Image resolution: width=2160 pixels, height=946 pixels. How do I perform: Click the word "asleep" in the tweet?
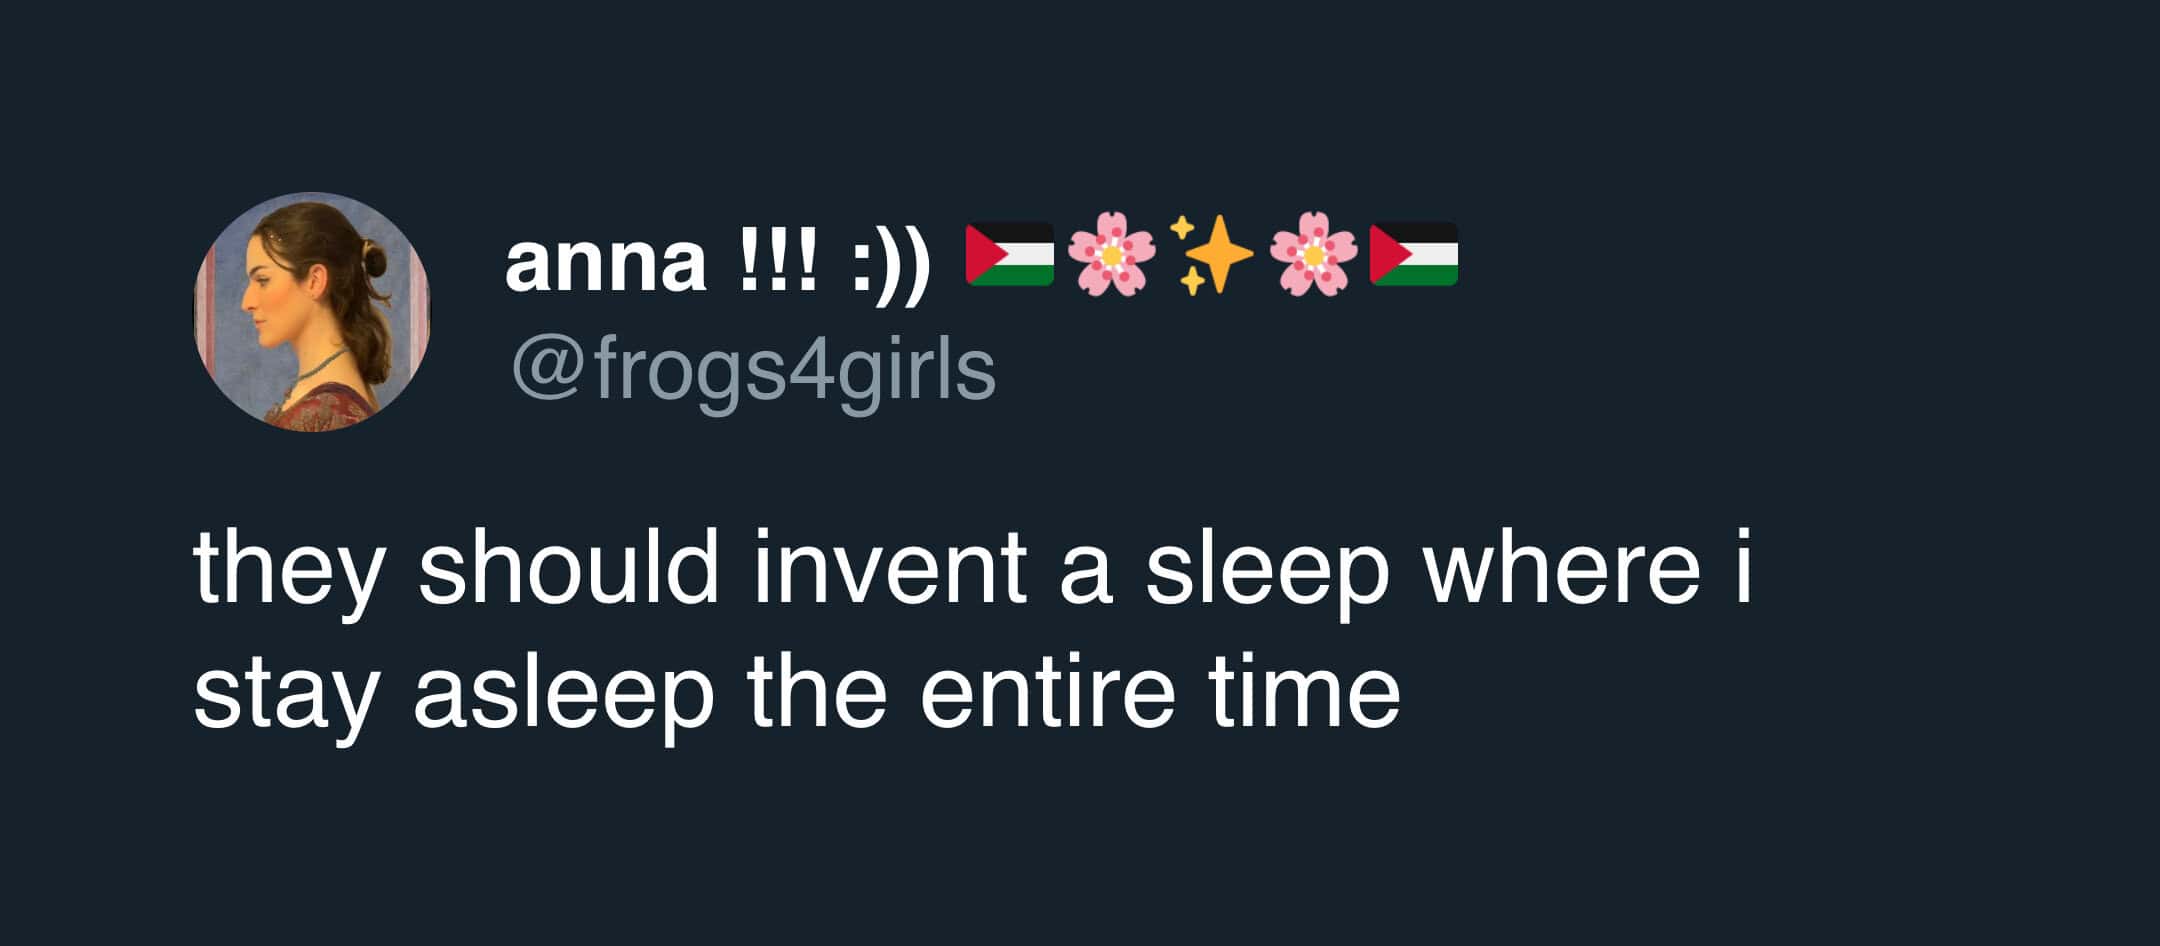[564, 692]
